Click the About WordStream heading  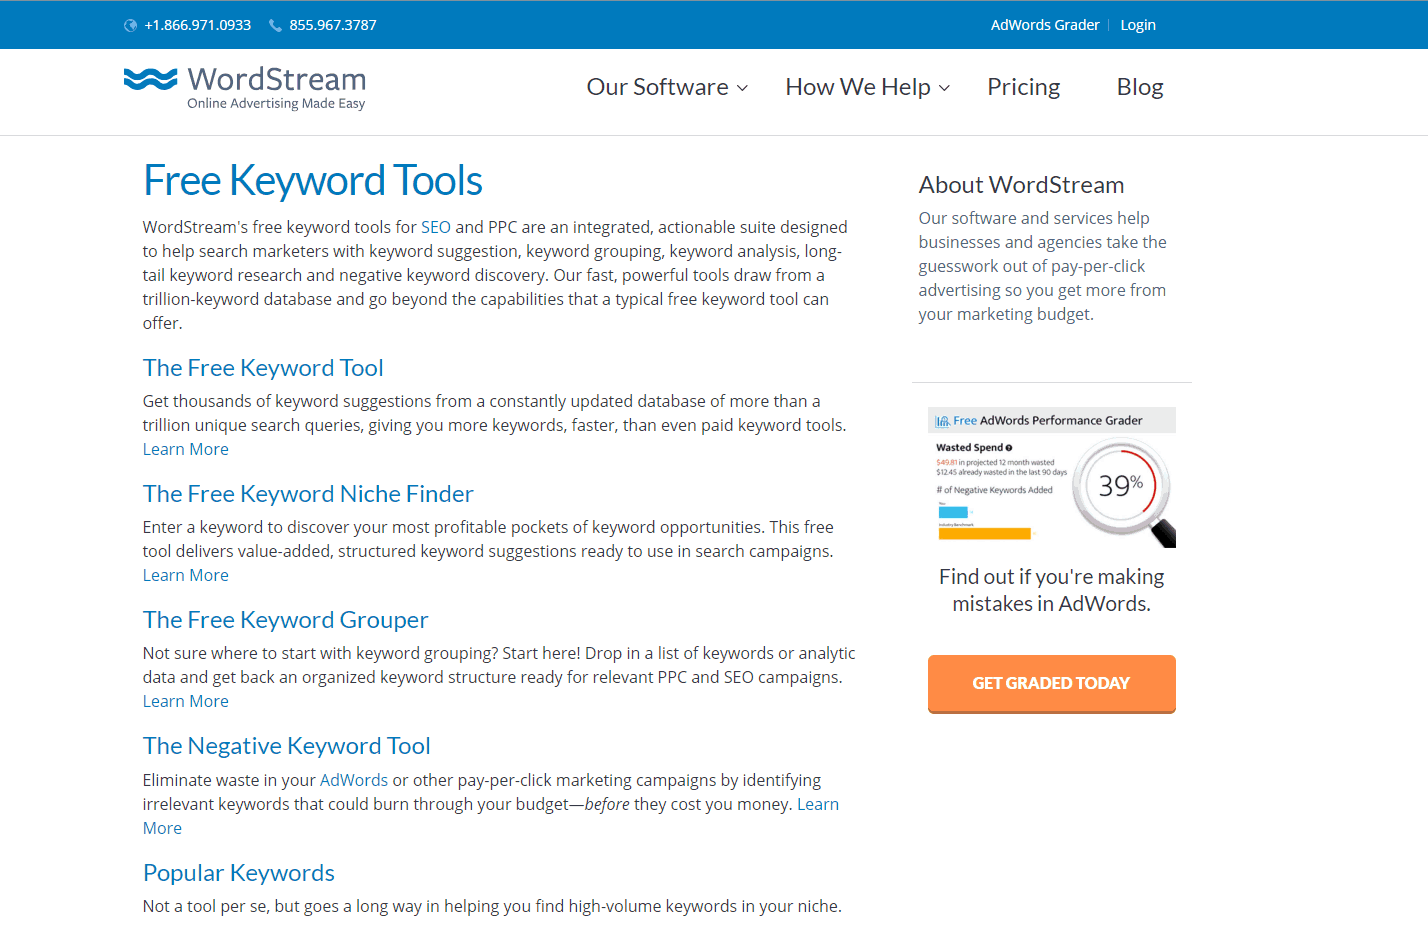tap(1022, 185)
